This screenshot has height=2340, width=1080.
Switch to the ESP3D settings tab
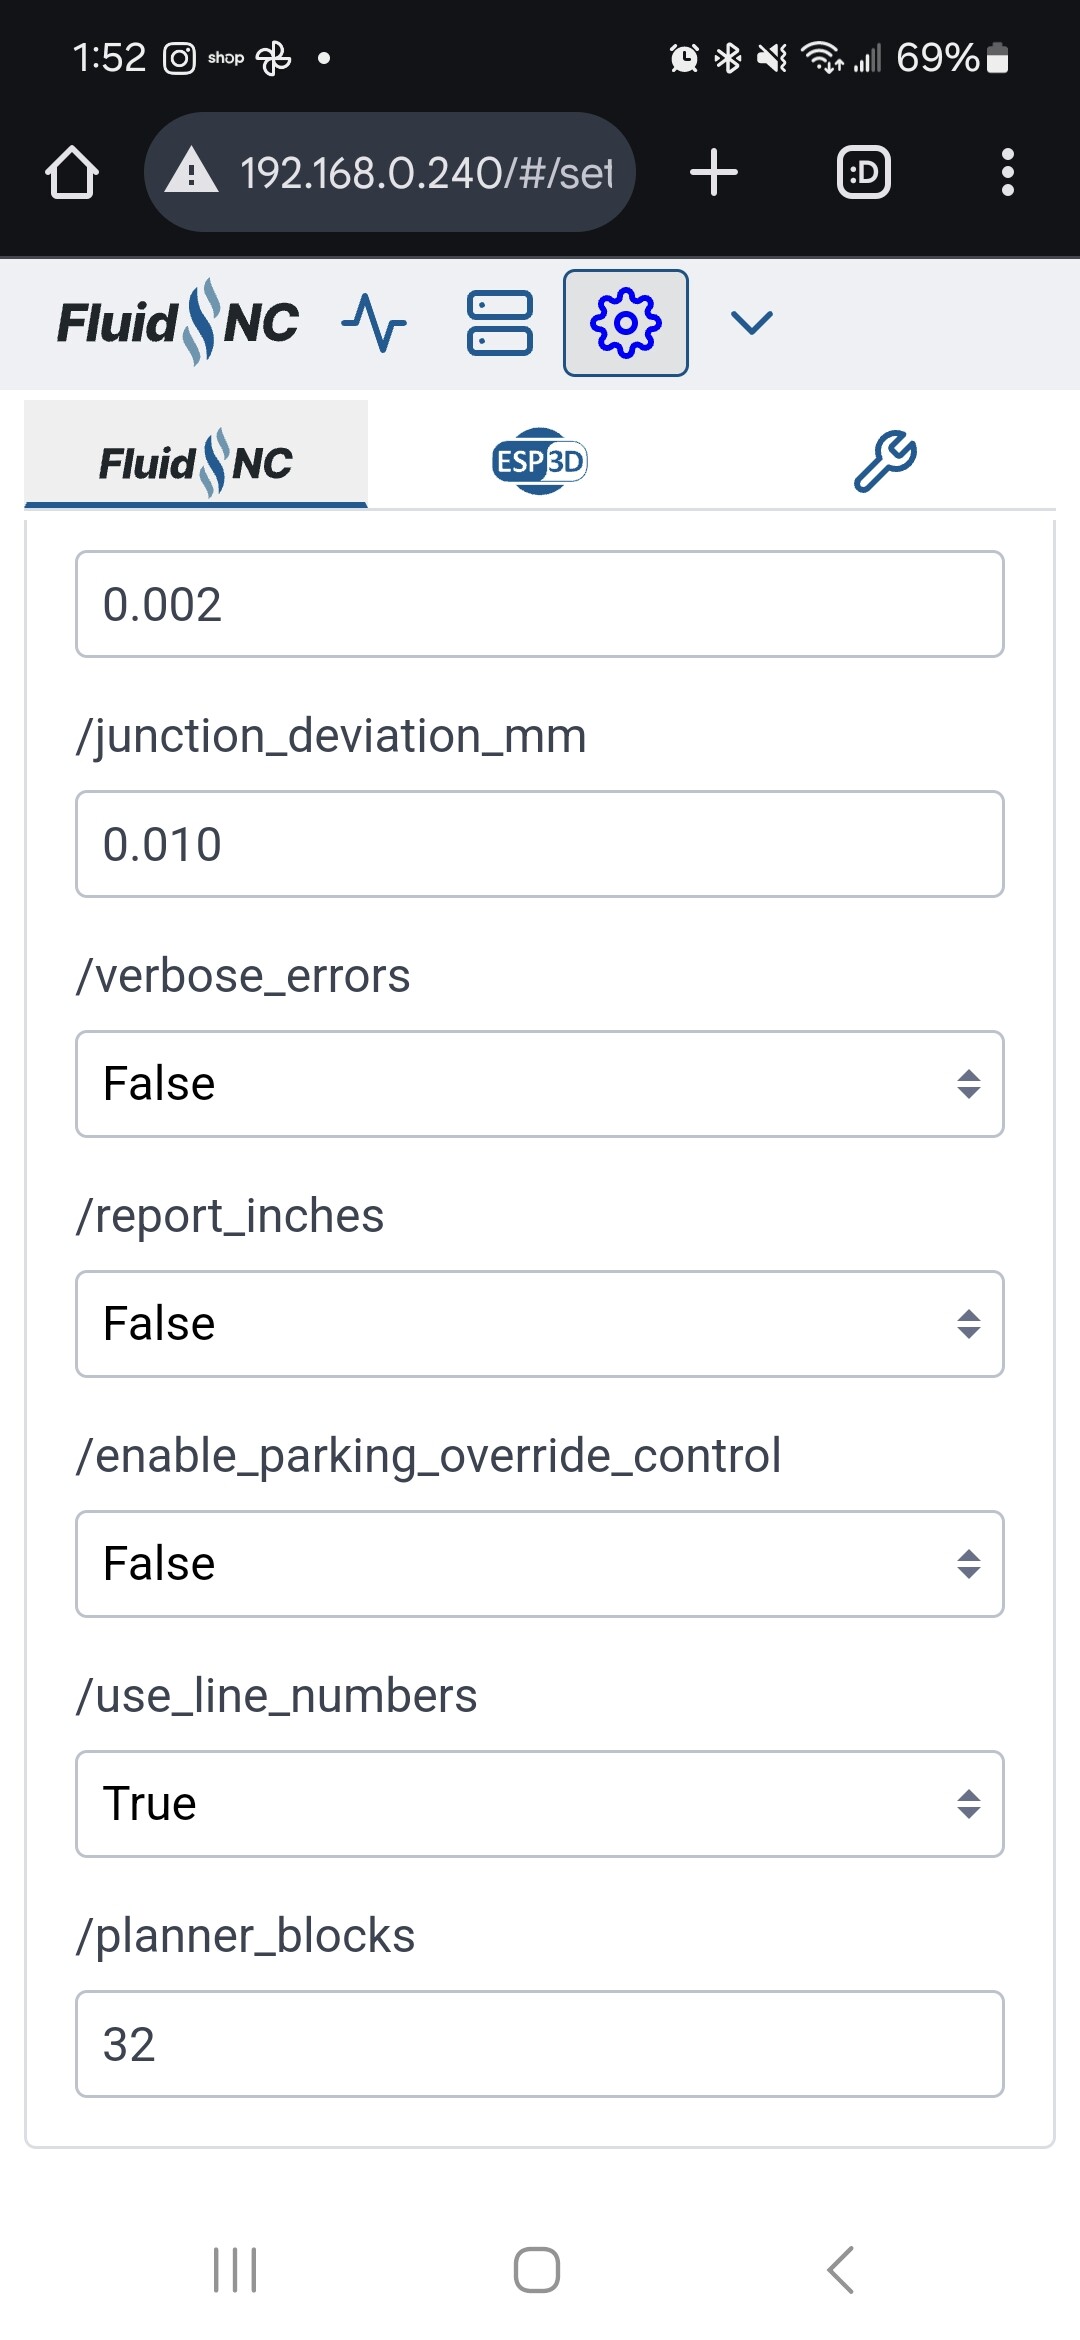point(540,461)
